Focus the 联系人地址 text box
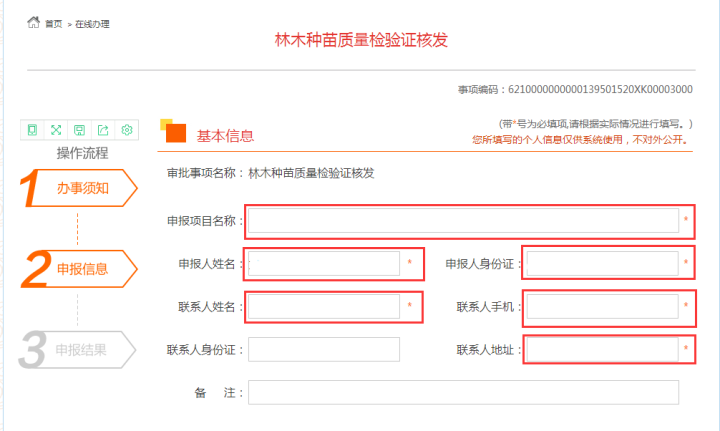This screenshot has width=720, height=431. point(602,350)
